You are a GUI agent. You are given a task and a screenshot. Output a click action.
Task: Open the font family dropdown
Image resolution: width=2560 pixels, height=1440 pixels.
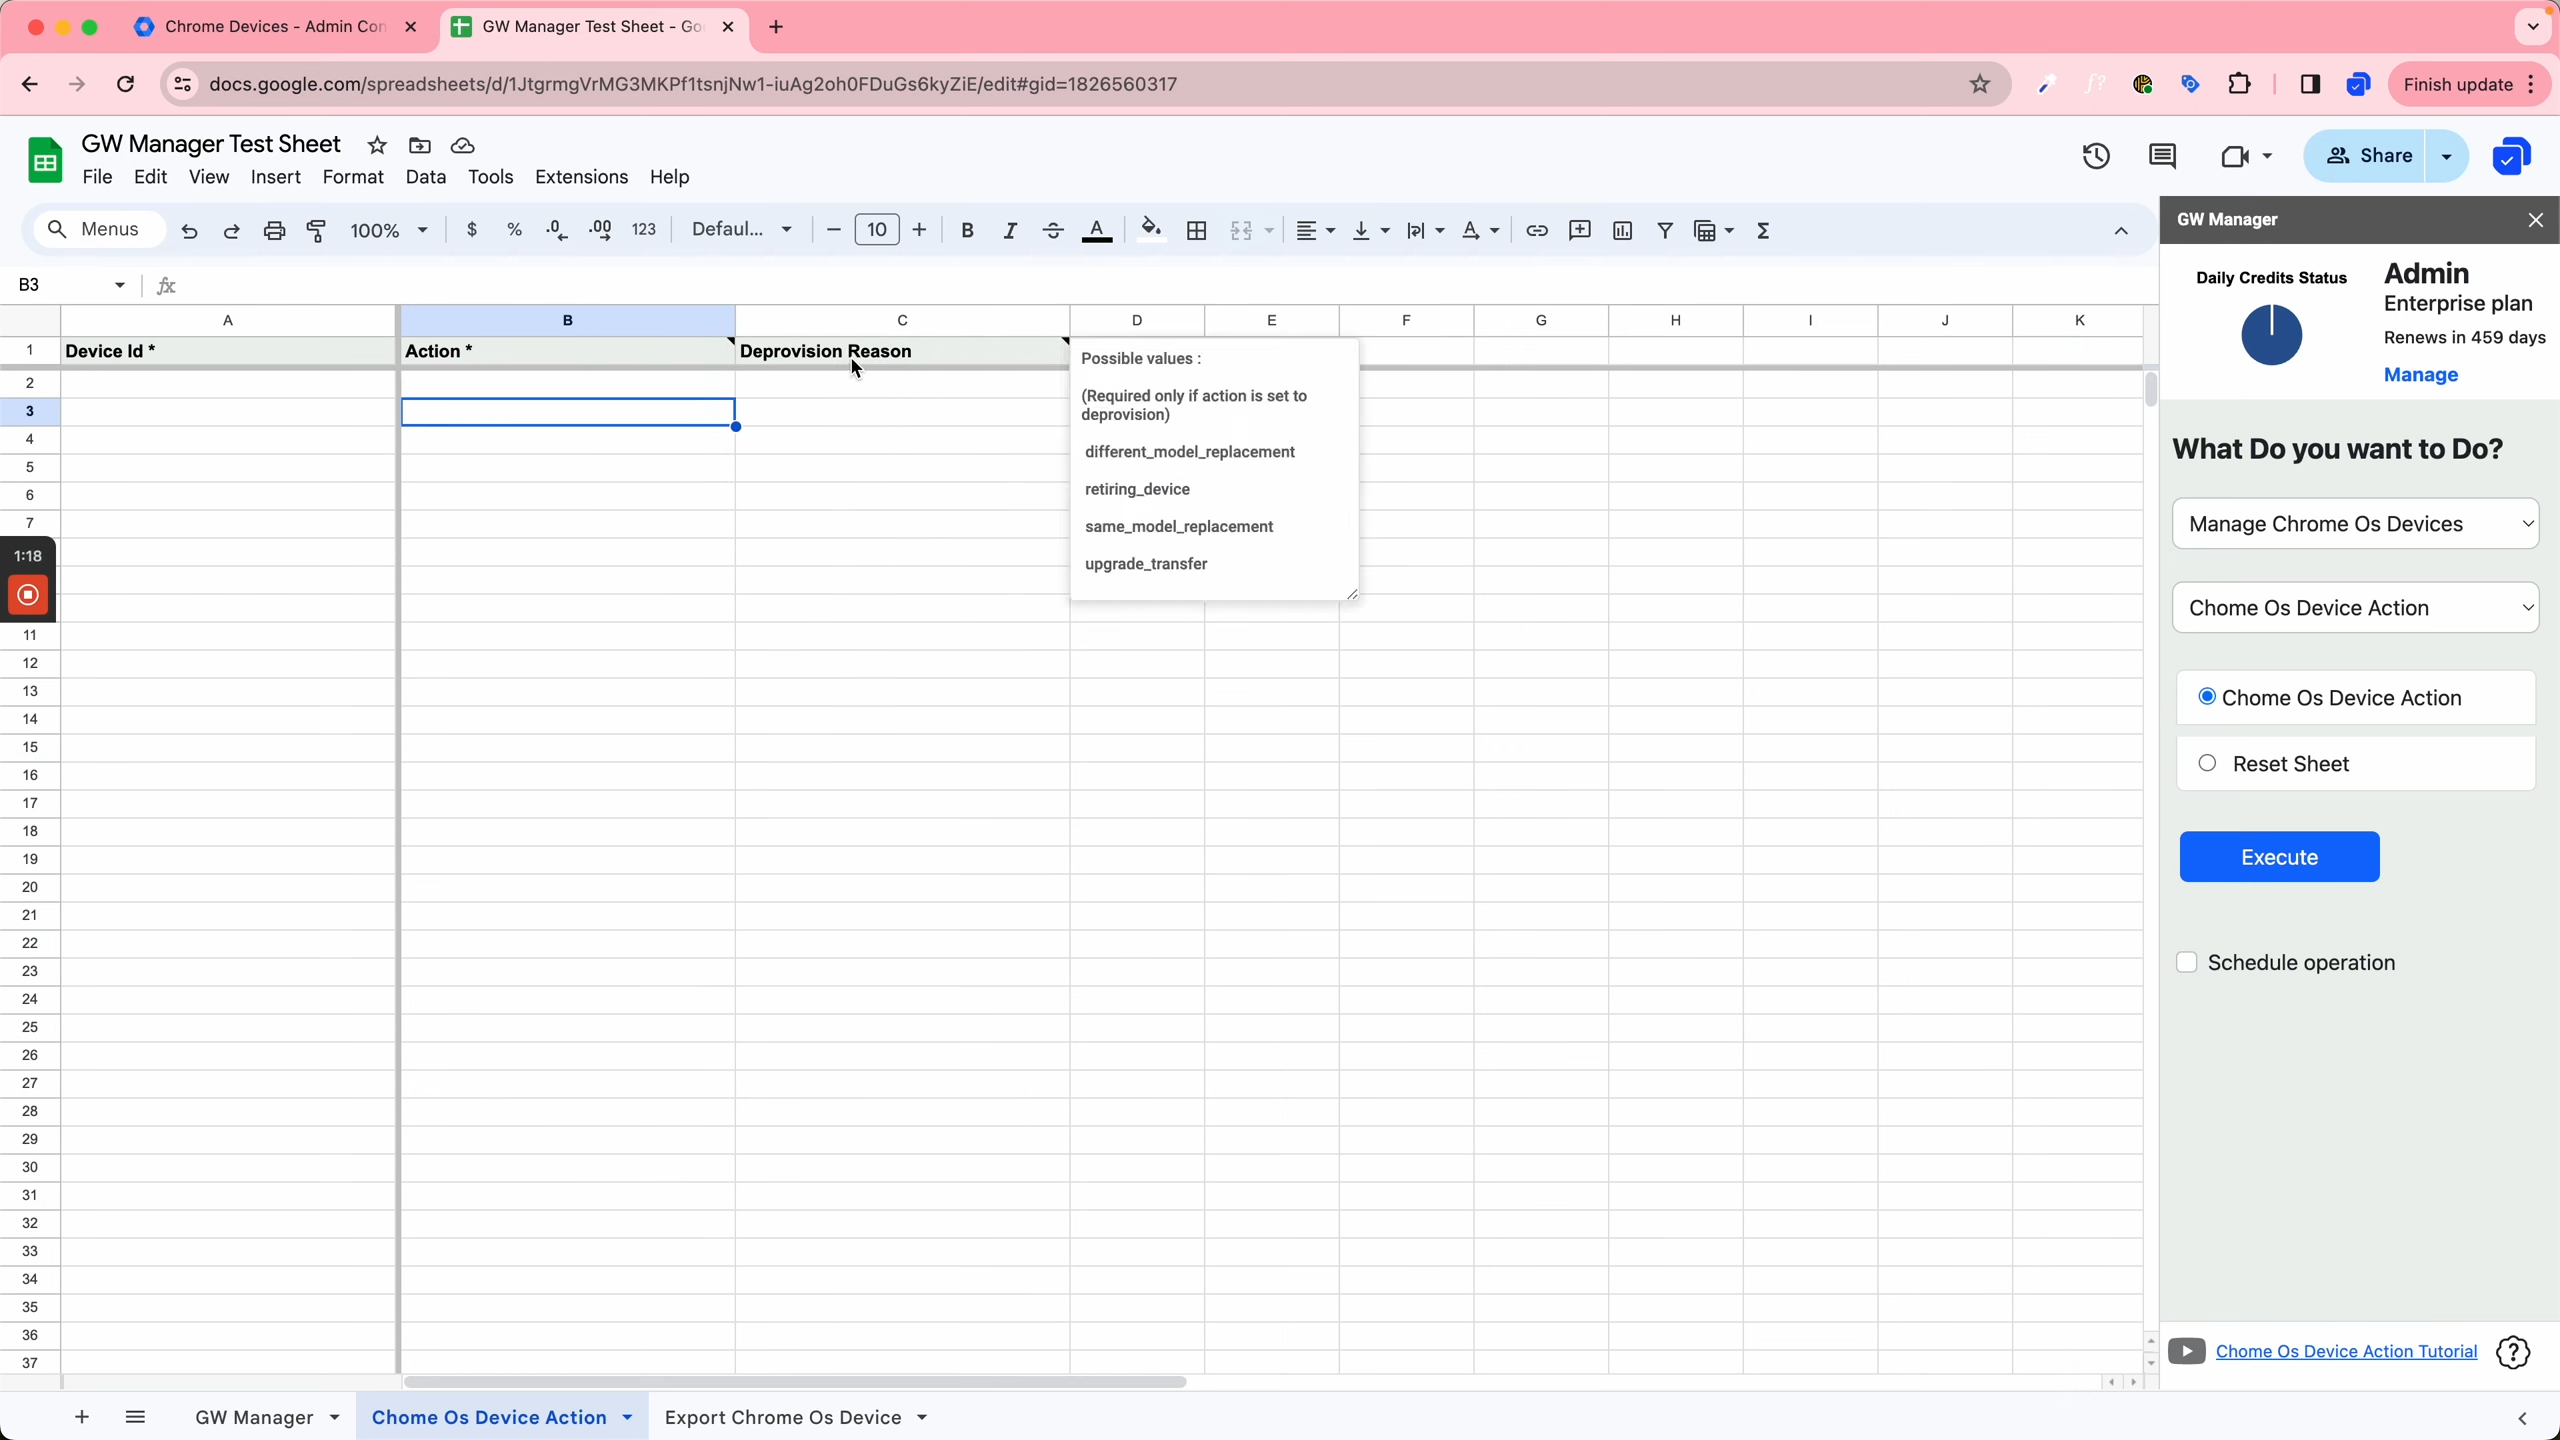[x=742, y=230]
